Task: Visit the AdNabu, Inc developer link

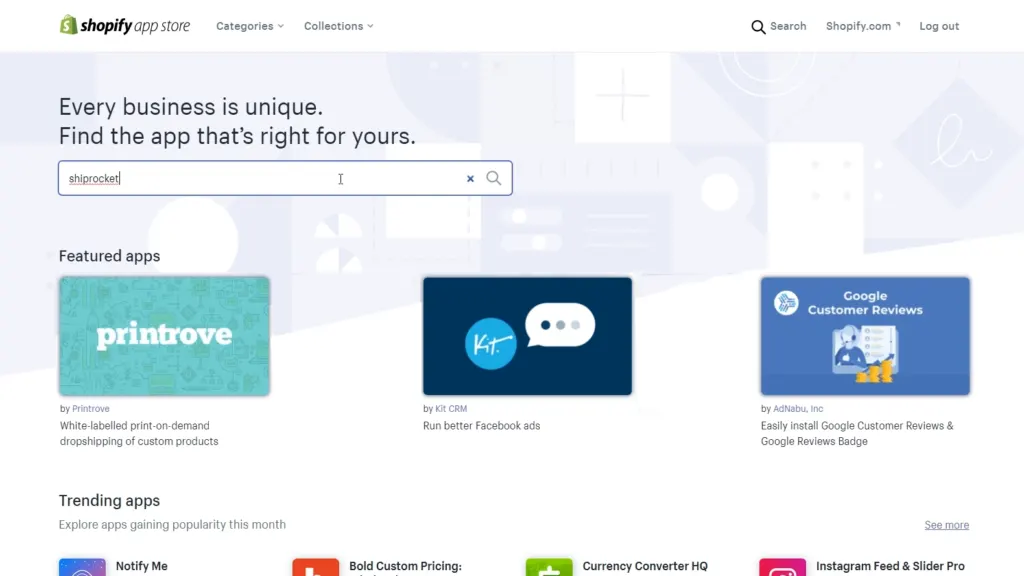Action: 798,408
